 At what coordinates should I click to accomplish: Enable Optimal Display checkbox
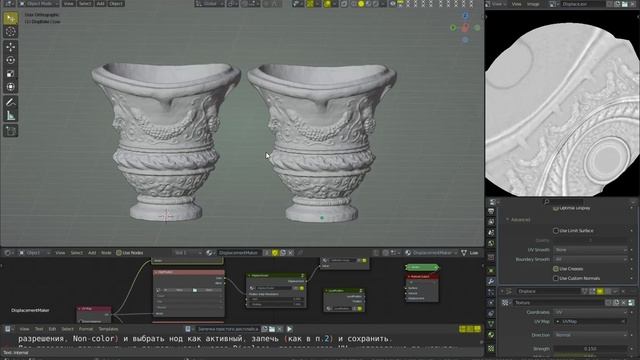click(x=556, y=208)
